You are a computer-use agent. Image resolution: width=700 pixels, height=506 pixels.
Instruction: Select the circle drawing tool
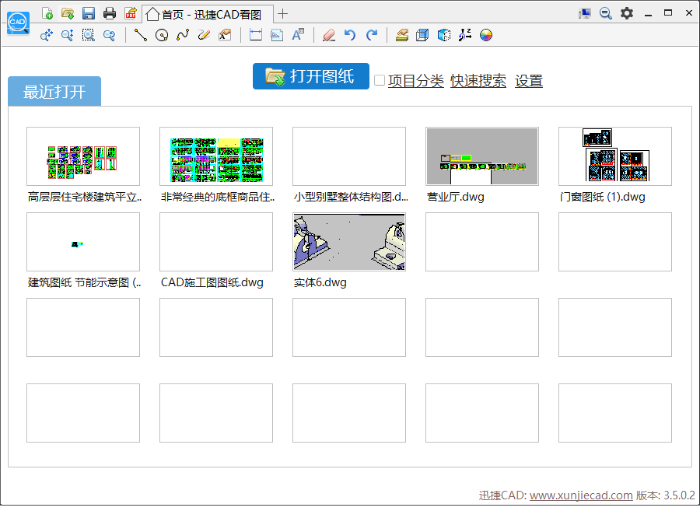pos(161,35)
